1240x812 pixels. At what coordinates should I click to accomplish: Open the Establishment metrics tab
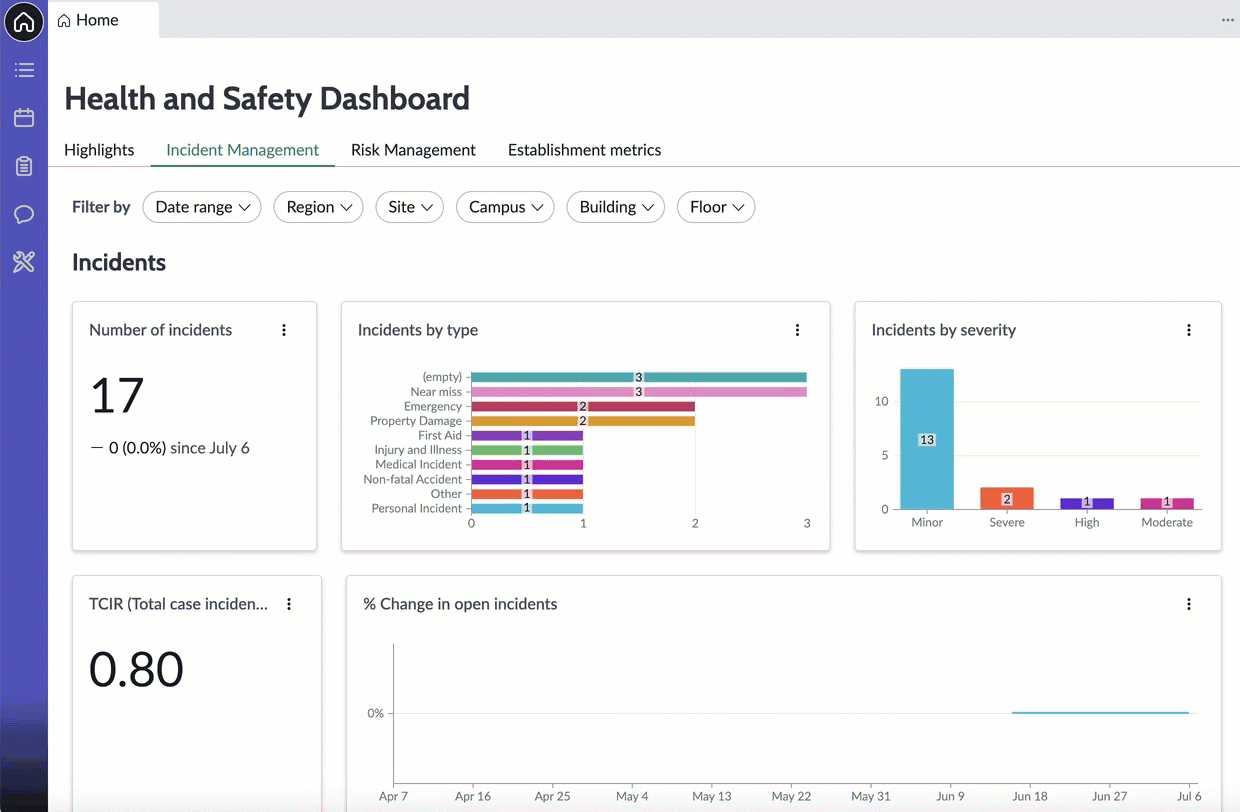(x=584, y=150)
